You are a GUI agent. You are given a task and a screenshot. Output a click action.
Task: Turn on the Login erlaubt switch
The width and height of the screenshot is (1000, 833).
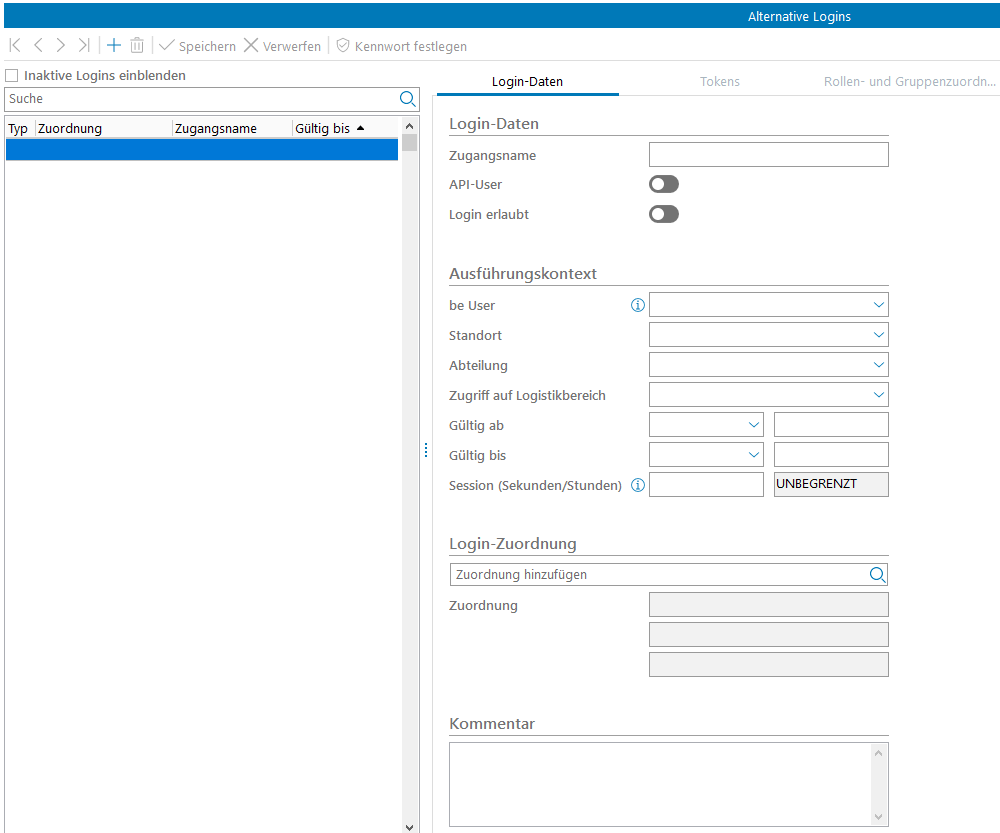[664, 214]
